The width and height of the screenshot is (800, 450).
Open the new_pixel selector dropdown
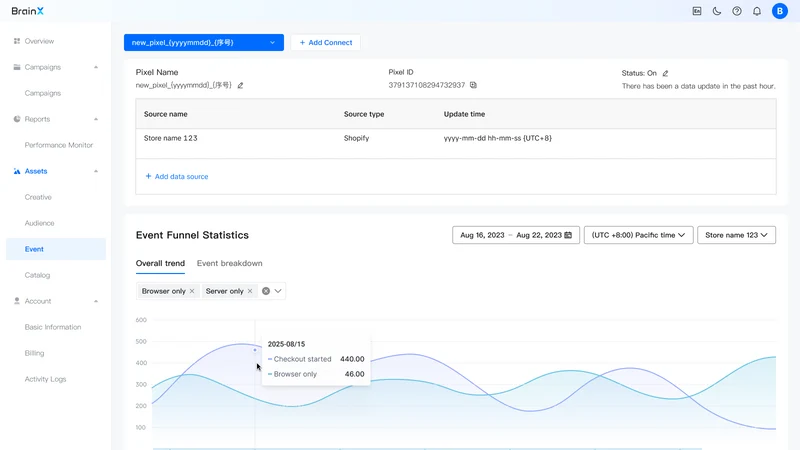[x=204, y=42]
